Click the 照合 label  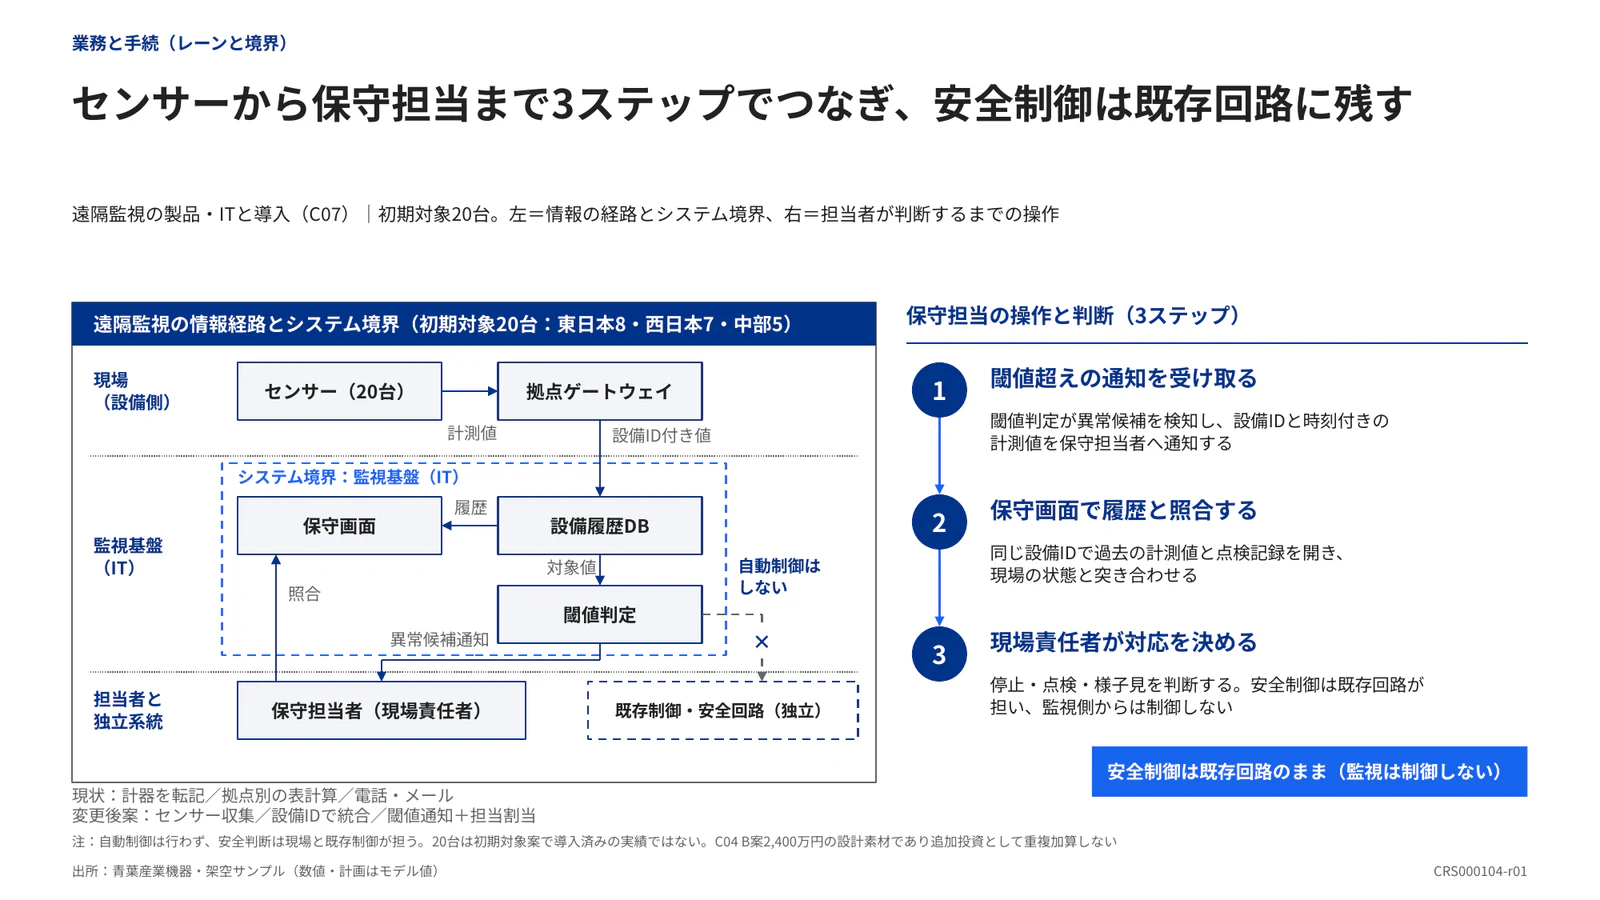(x=304, y=594)
